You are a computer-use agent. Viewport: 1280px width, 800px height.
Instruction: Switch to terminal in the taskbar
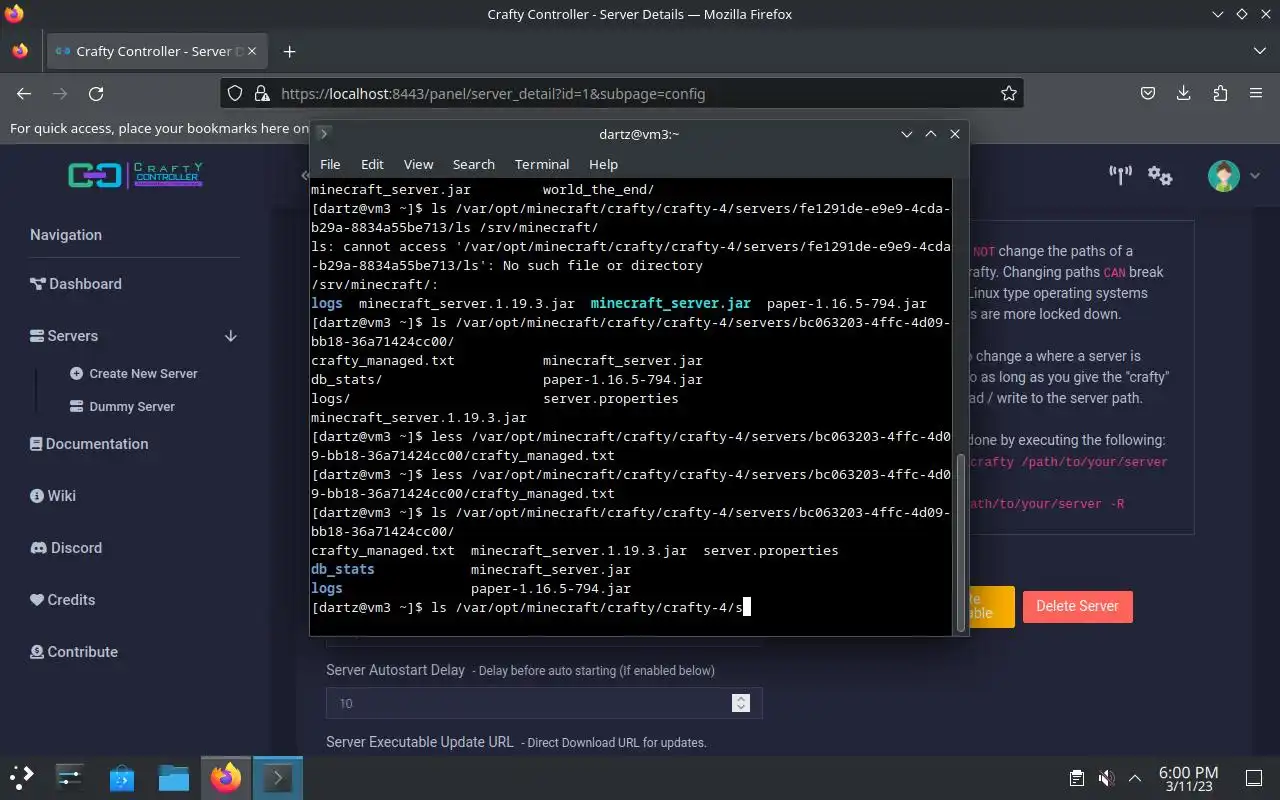pos(277,777)
